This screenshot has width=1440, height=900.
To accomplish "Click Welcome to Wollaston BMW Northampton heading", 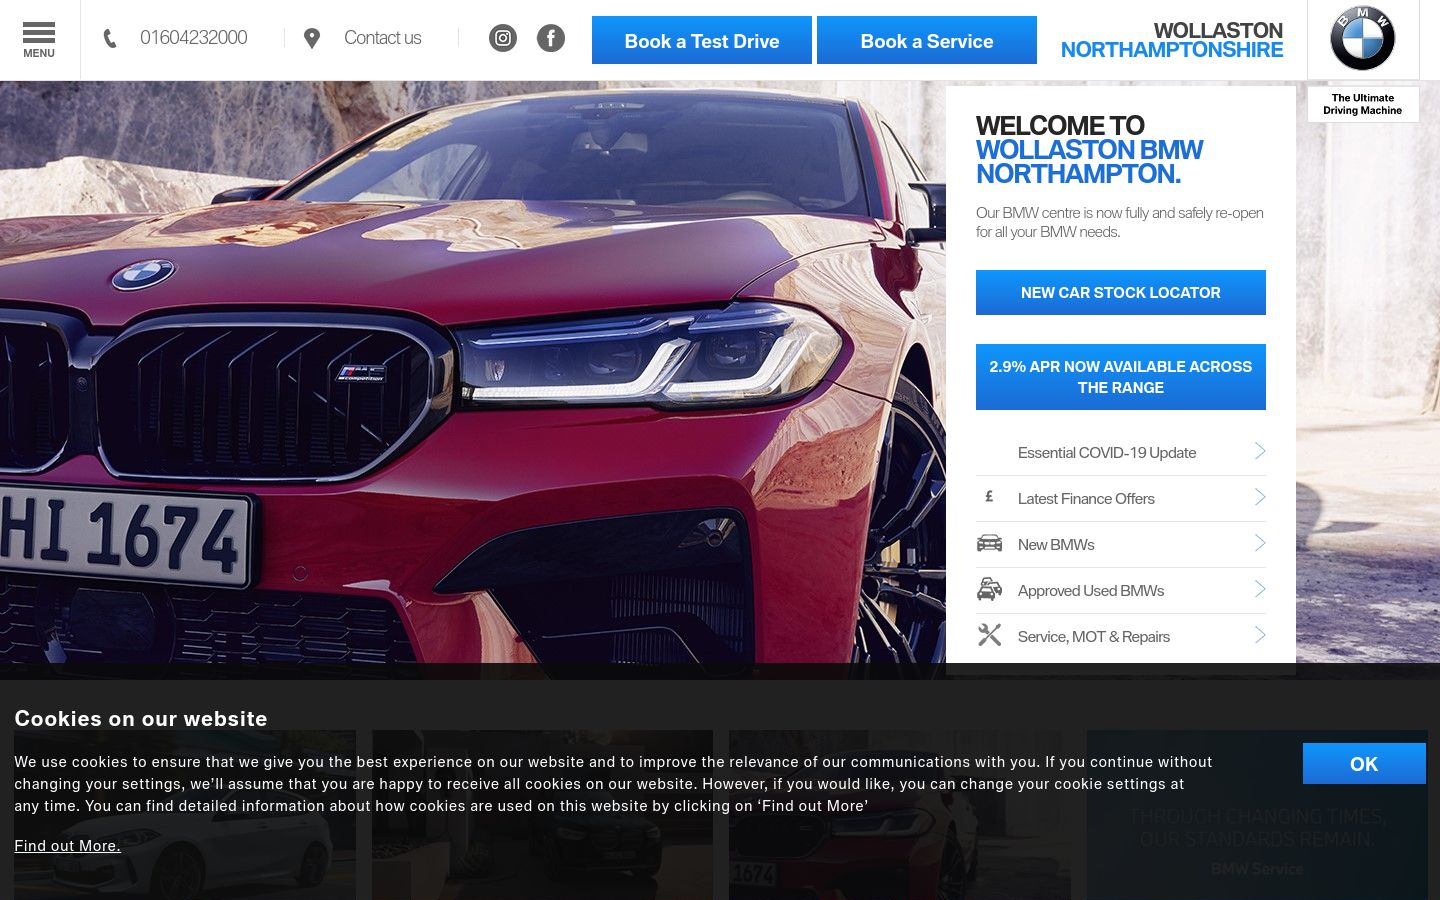I will coord(1090,150).
